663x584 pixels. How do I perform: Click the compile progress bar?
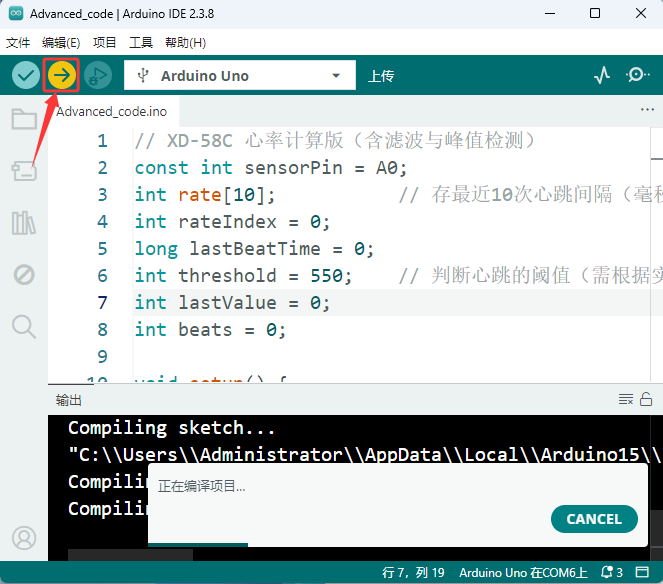pyautogui.click(x=198, y=545)
